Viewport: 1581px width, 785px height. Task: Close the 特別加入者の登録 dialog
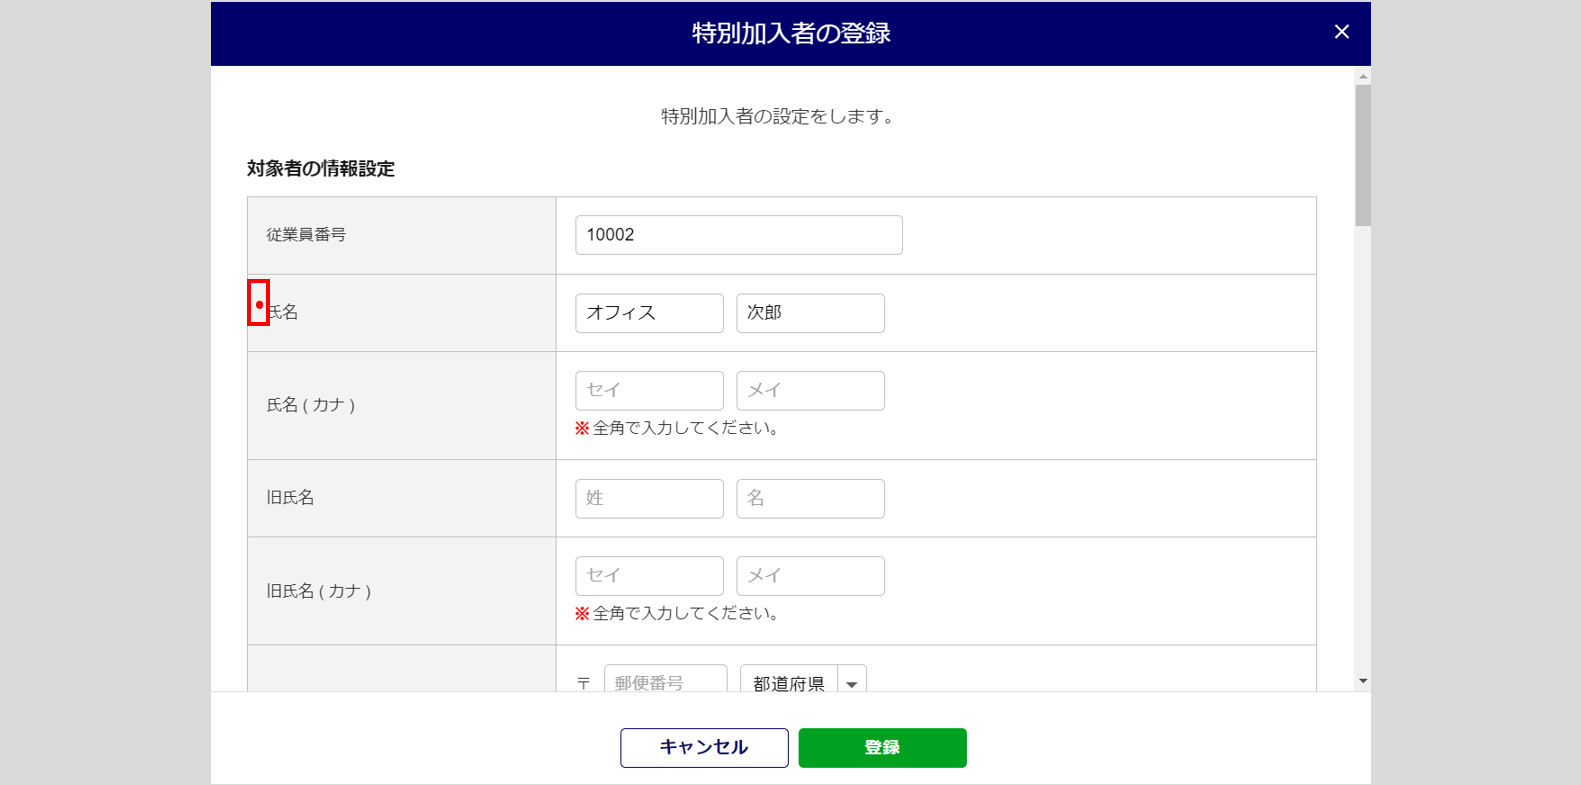tap(1341, 32)
